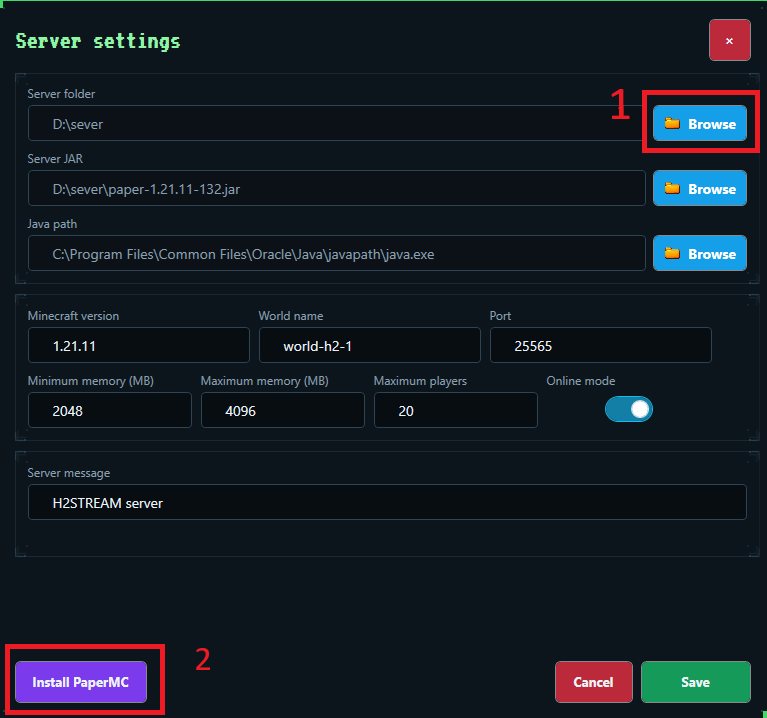Edit the Maximum memory field
Screen dimensions: 767x718
(283, 410)
